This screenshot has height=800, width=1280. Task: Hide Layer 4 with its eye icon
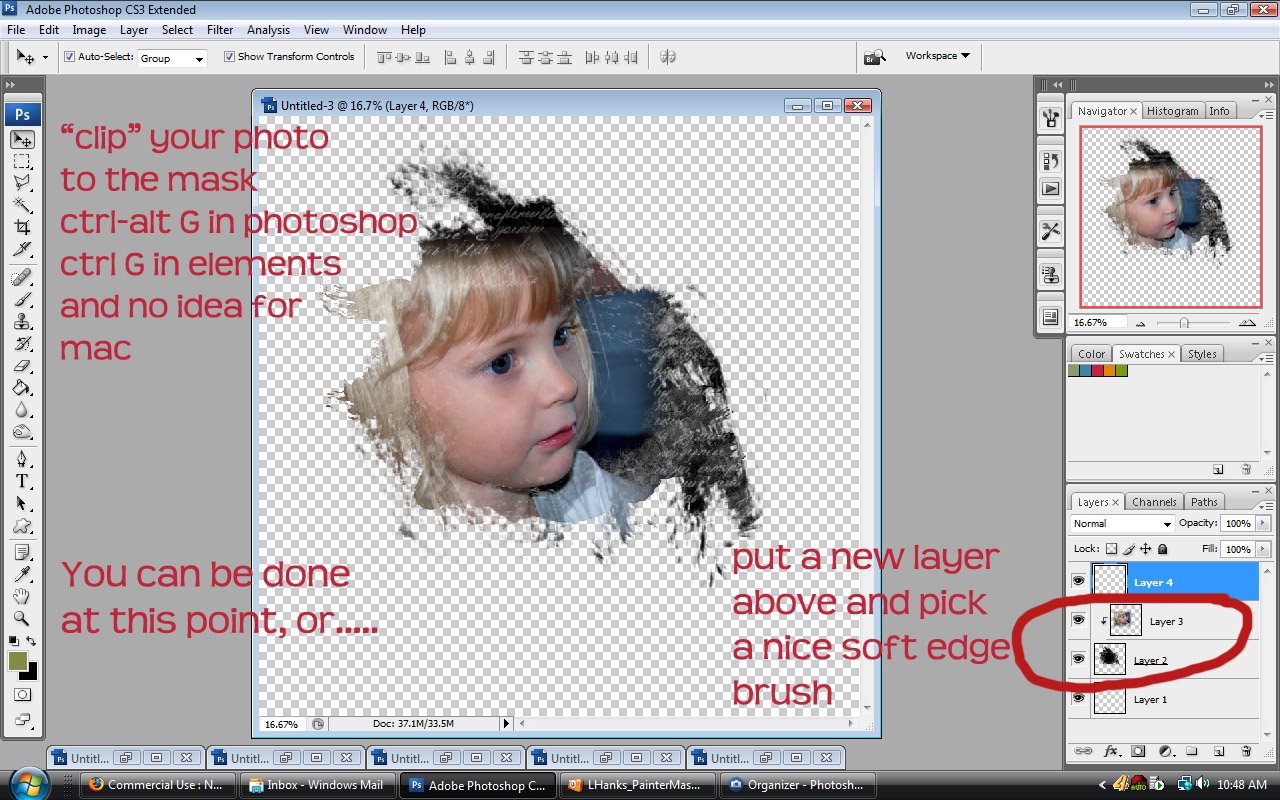click(x=1078, y=581)
